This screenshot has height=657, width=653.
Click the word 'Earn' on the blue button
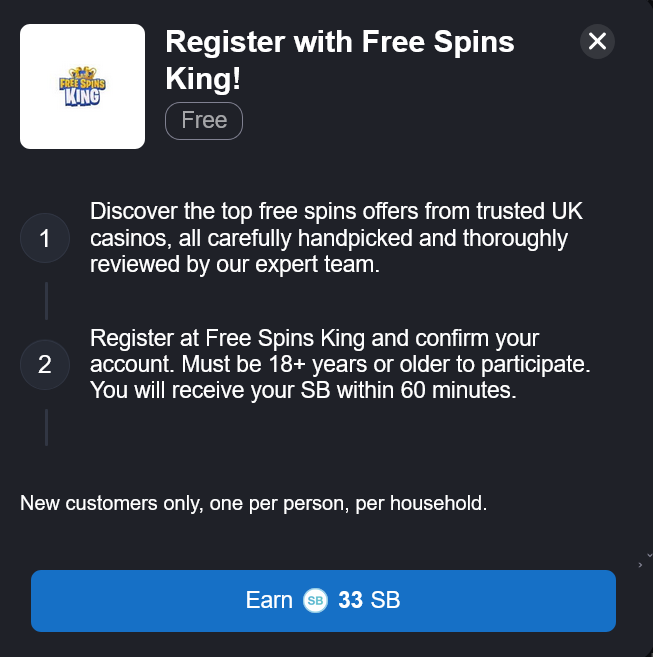point(269,601)
